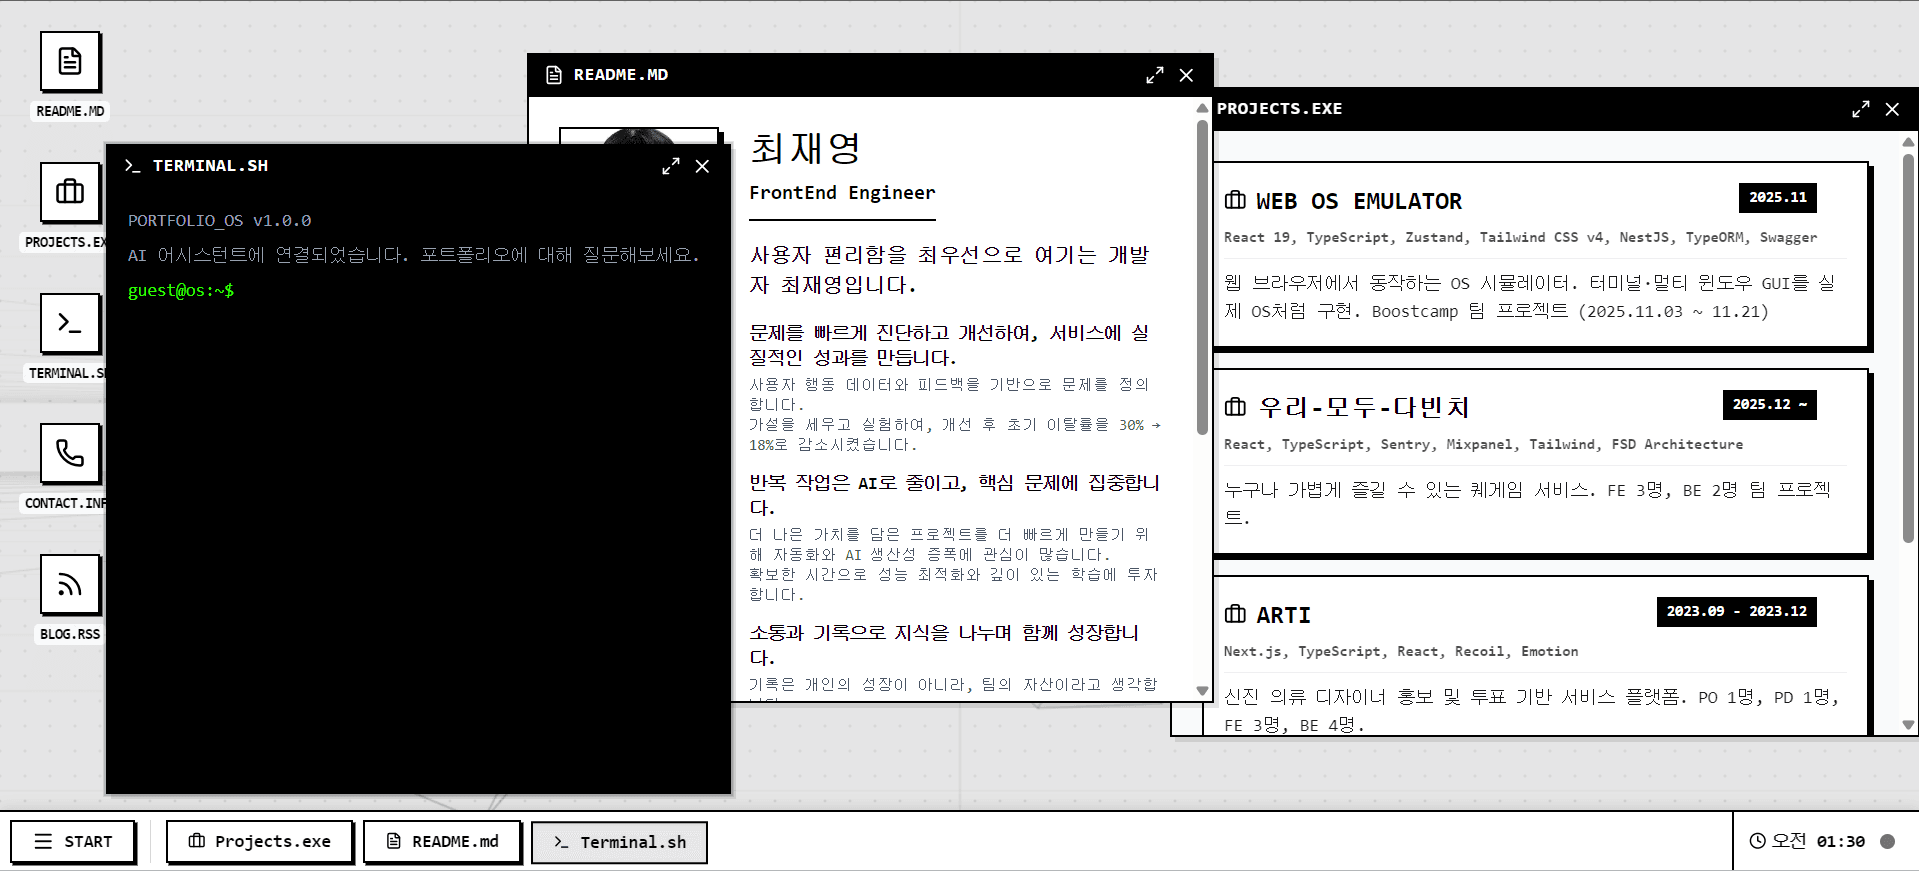The image size is (1919, 871).
Task: Click the status dot next to the clock
Action: click(1888, 841)
